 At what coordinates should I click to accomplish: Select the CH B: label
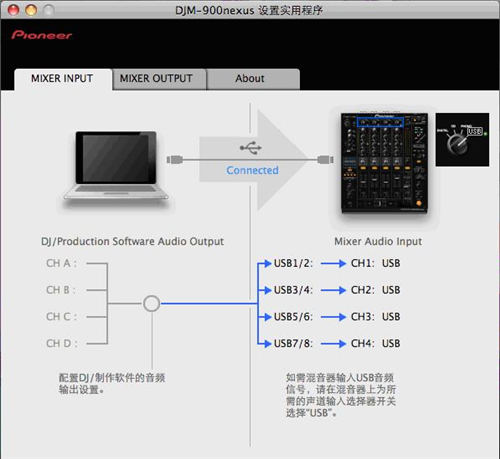(61, 290)
